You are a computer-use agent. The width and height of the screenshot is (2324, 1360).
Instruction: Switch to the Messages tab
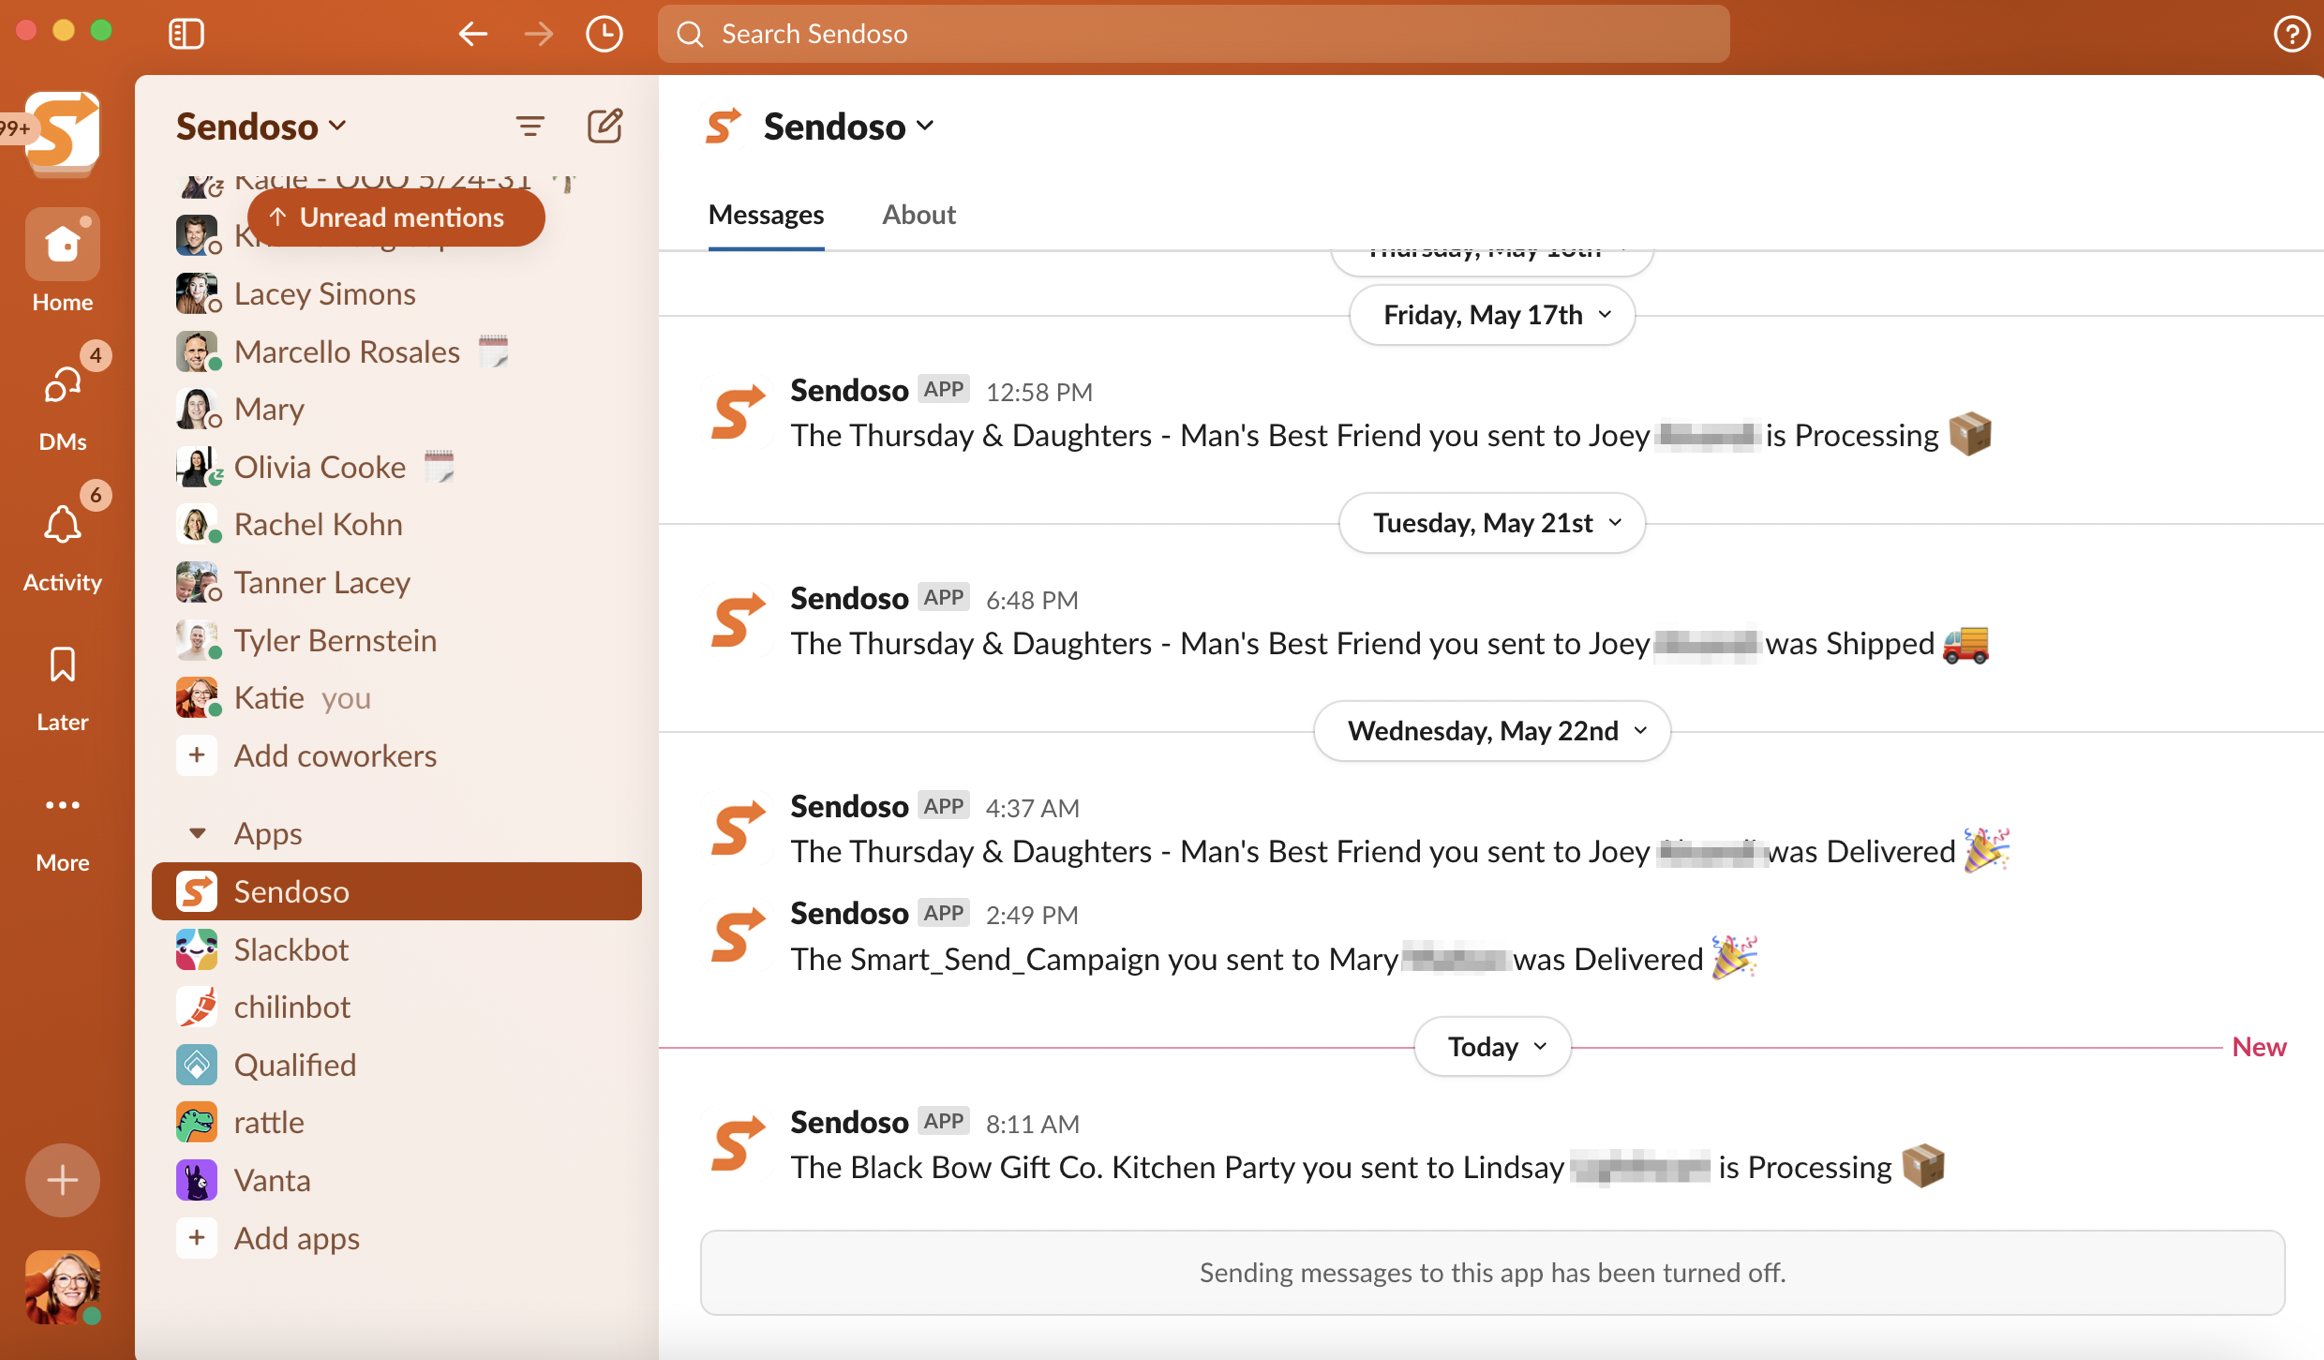[766, 214]
